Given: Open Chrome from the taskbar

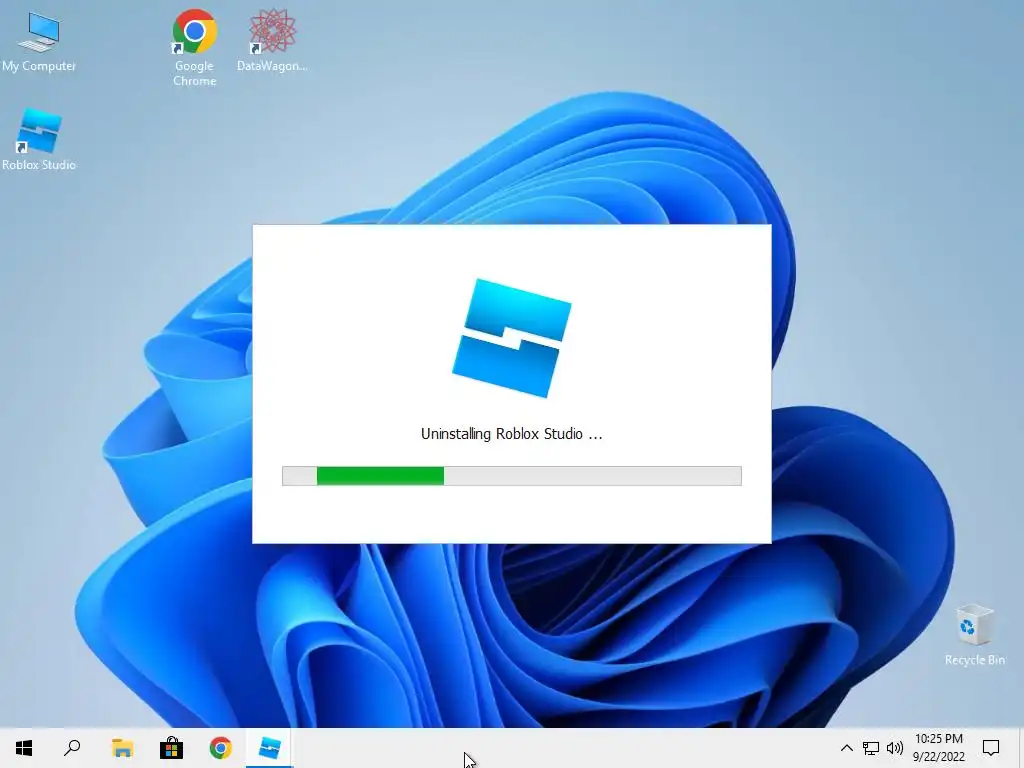Looking at the screenshot, I should 221,748.
